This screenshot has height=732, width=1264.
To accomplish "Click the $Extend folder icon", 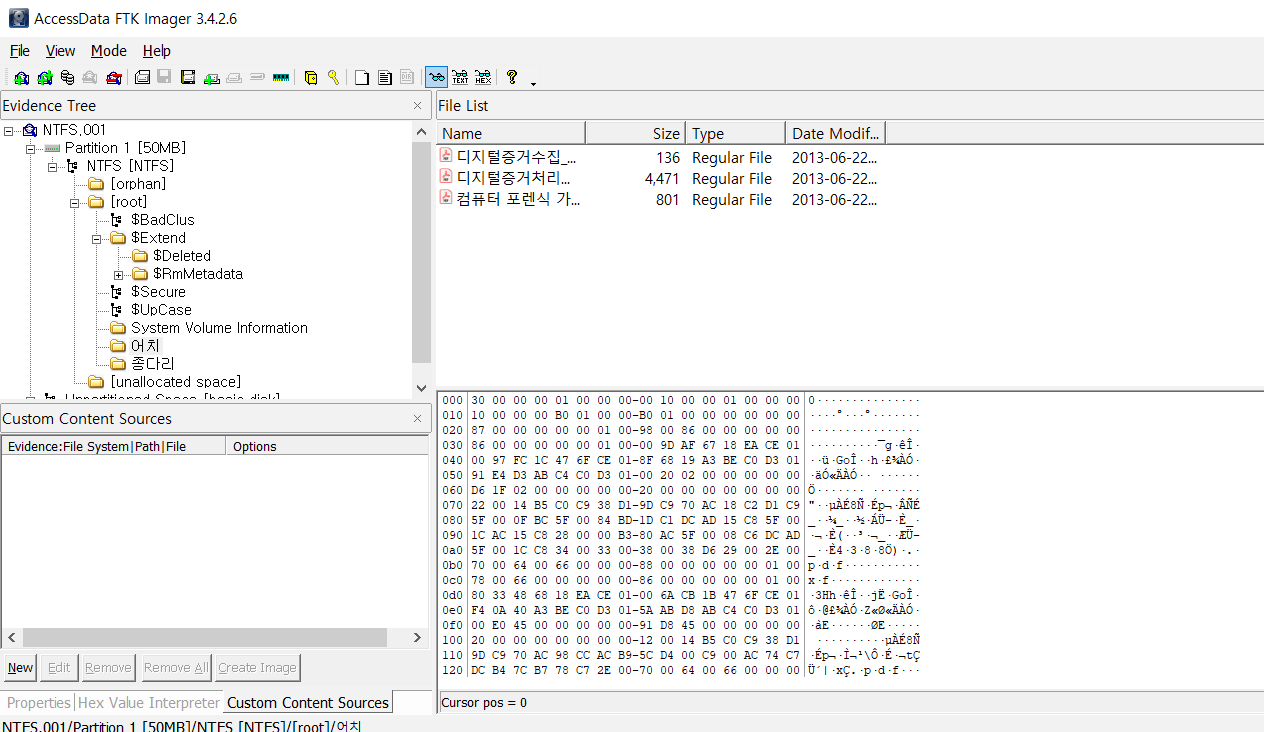I will (x=118, y=238).
